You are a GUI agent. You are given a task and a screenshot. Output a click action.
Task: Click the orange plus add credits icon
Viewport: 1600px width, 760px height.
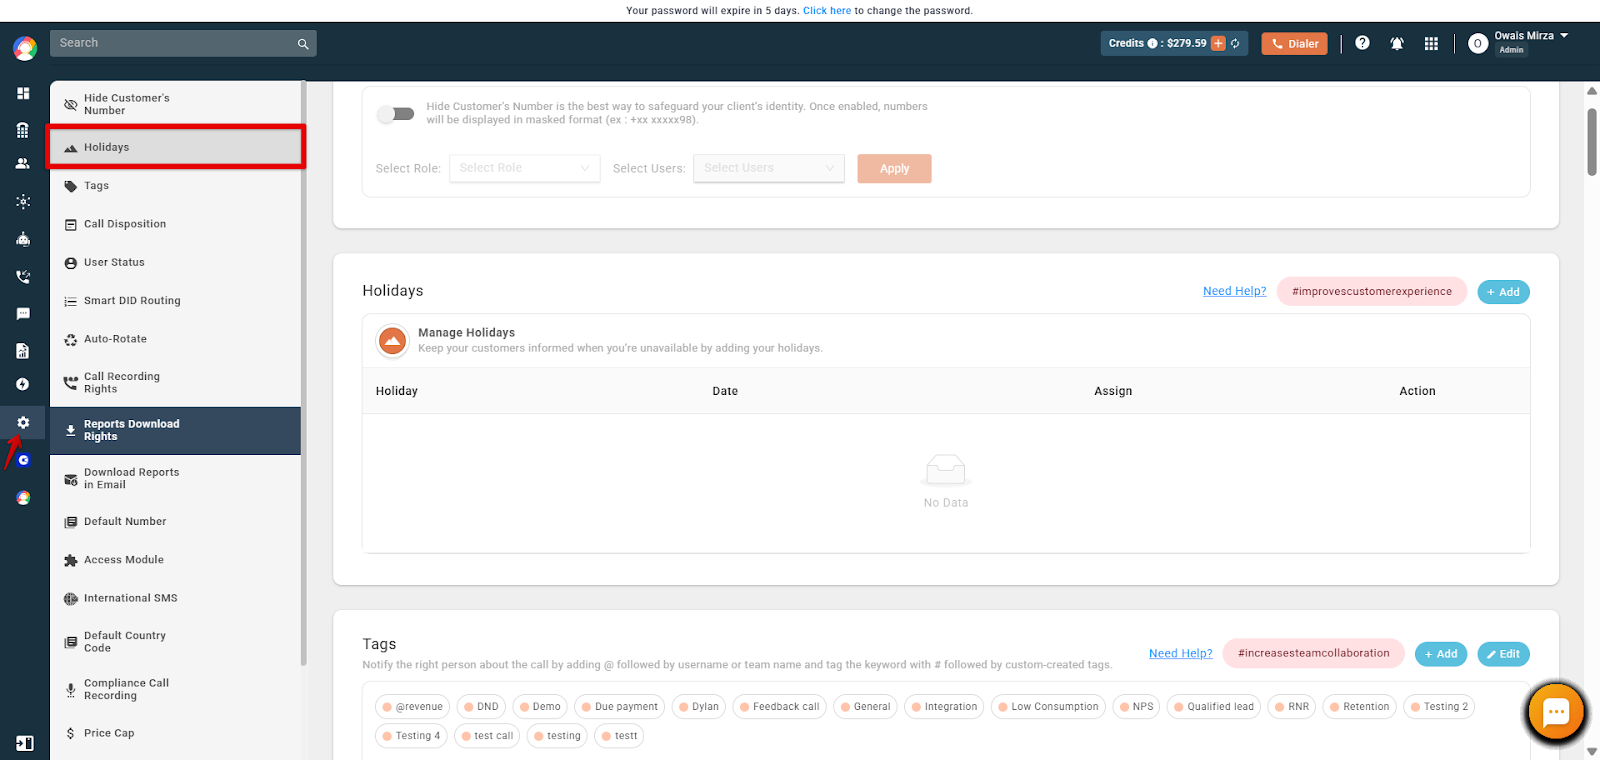coord(1218,43)
